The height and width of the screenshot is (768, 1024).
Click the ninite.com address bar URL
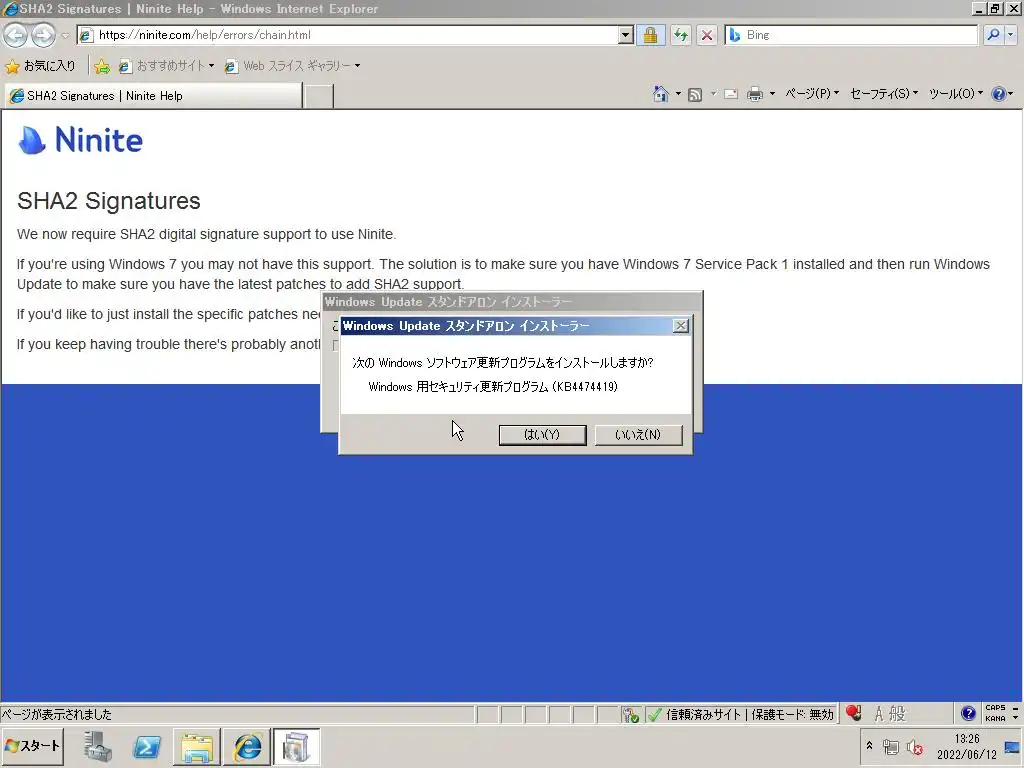[x=204, y=35]
